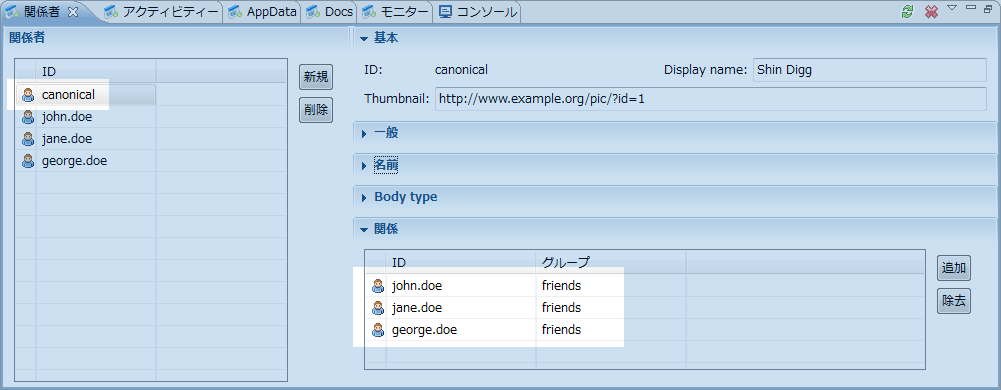This screenshot has height=390, width=1001.
Task: Click the green refresh icon in the toolbar
Action: 907,11
